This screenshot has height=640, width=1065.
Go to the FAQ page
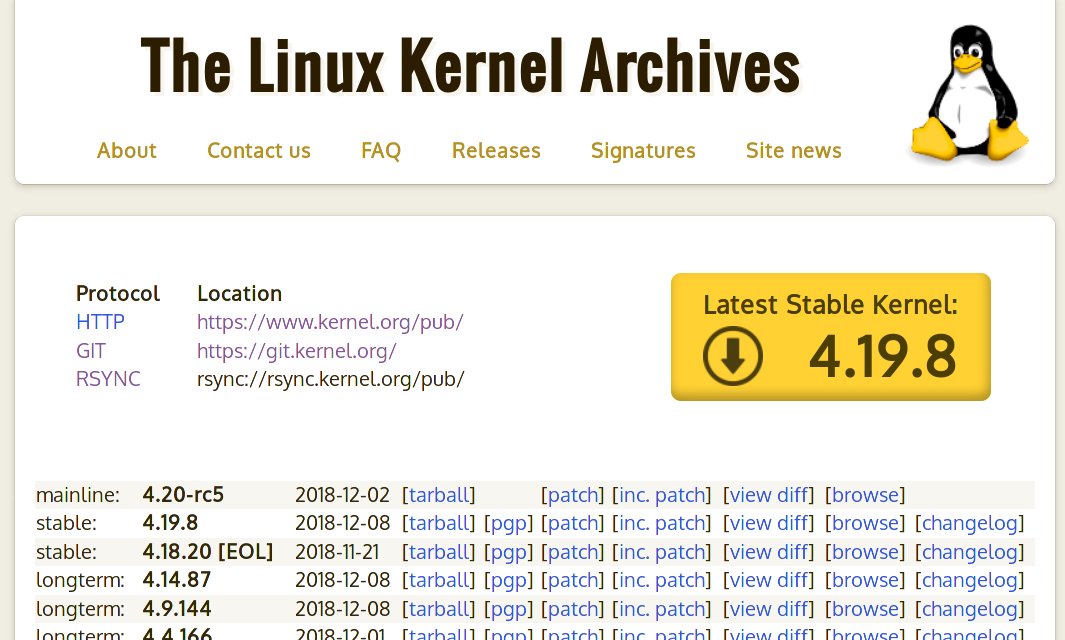coord(381,150)
